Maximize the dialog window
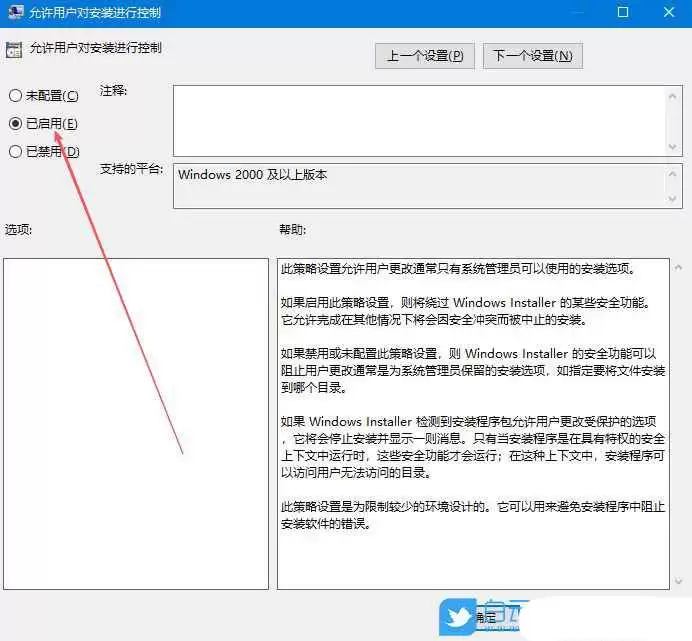692x641 pixels. pos(623,12)
